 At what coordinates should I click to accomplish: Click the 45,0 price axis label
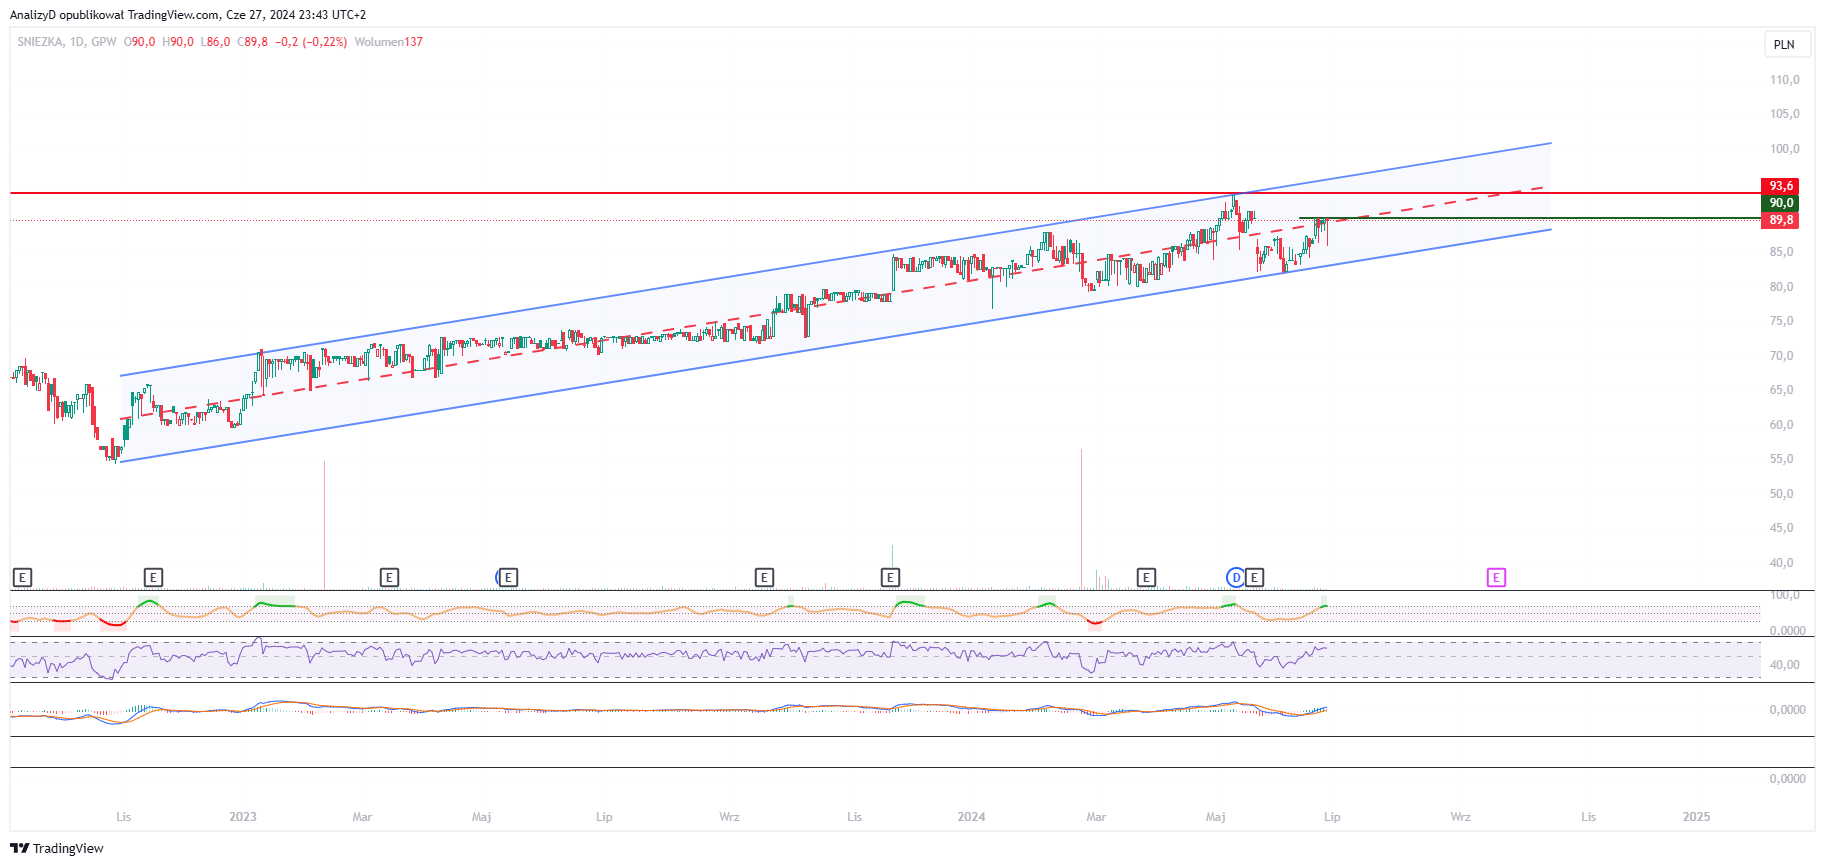1781,528
